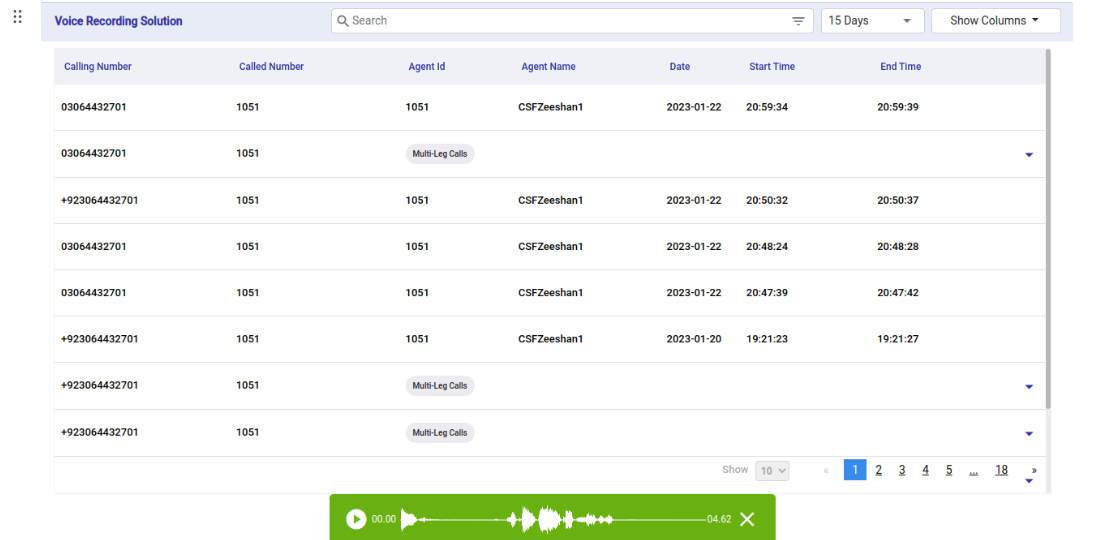Go to the next page arrow
The height and width of the screenshot is (540, 1104).
coord(1033,470)
